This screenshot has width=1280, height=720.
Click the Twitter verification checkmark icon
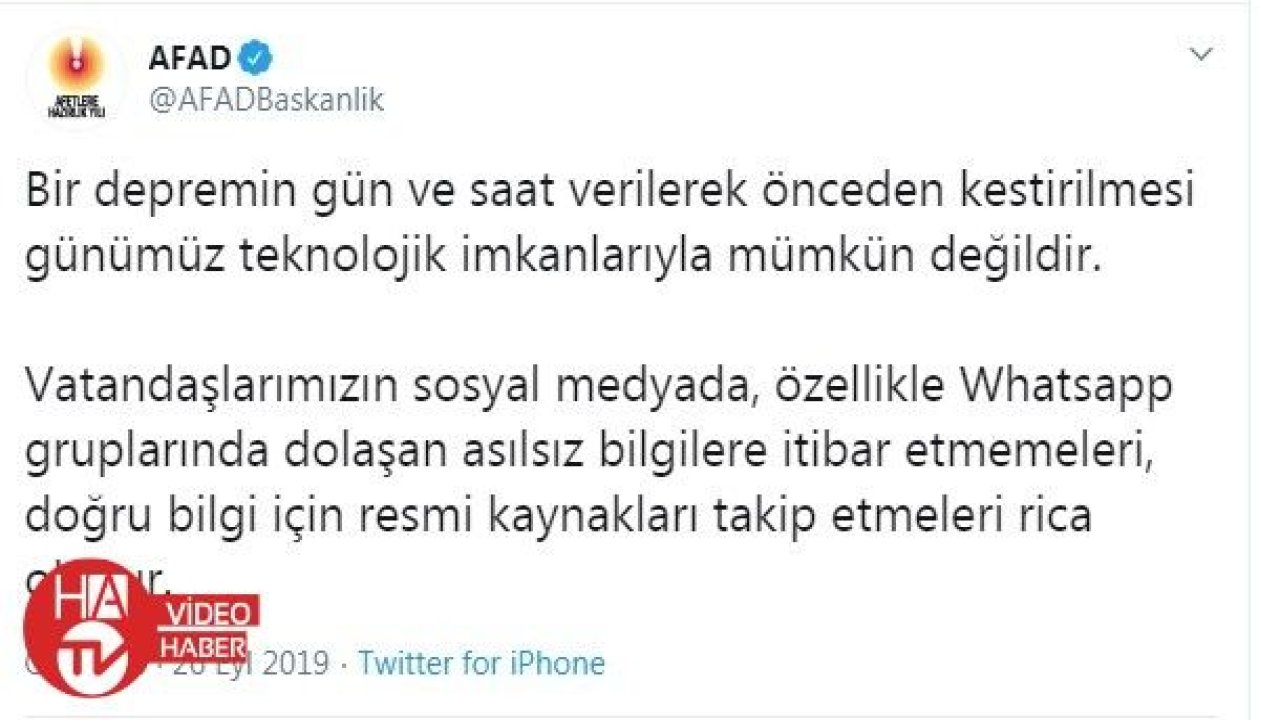253,57
